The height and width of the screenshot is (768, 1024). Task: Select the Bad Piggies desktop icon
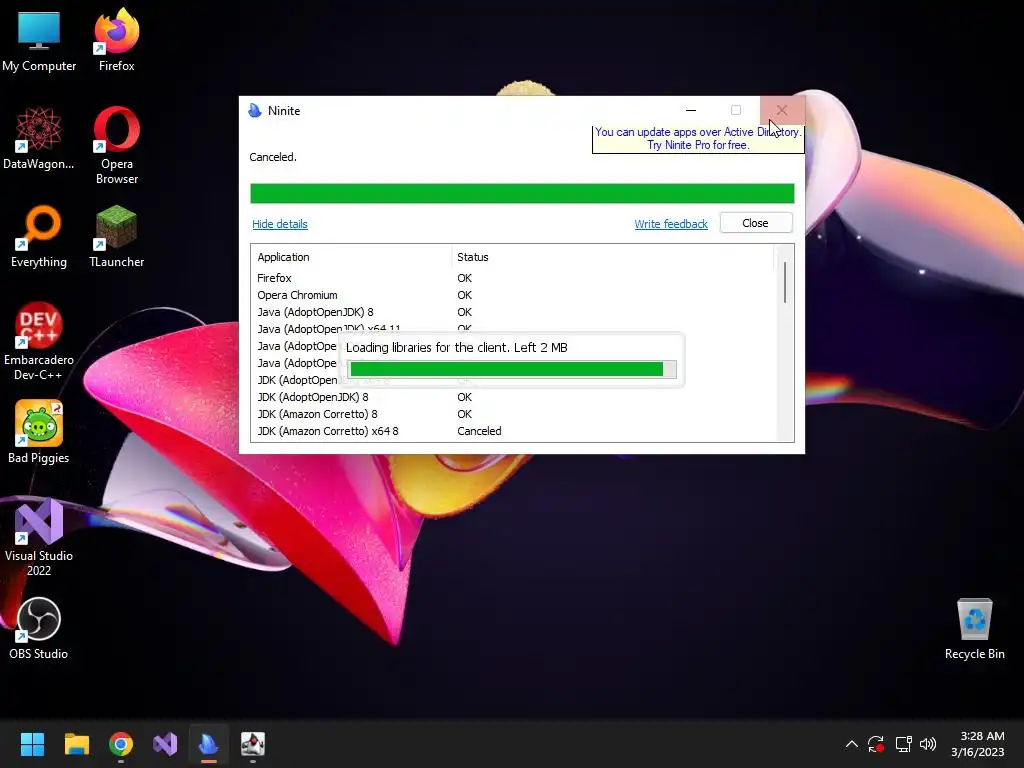(39, 432)
